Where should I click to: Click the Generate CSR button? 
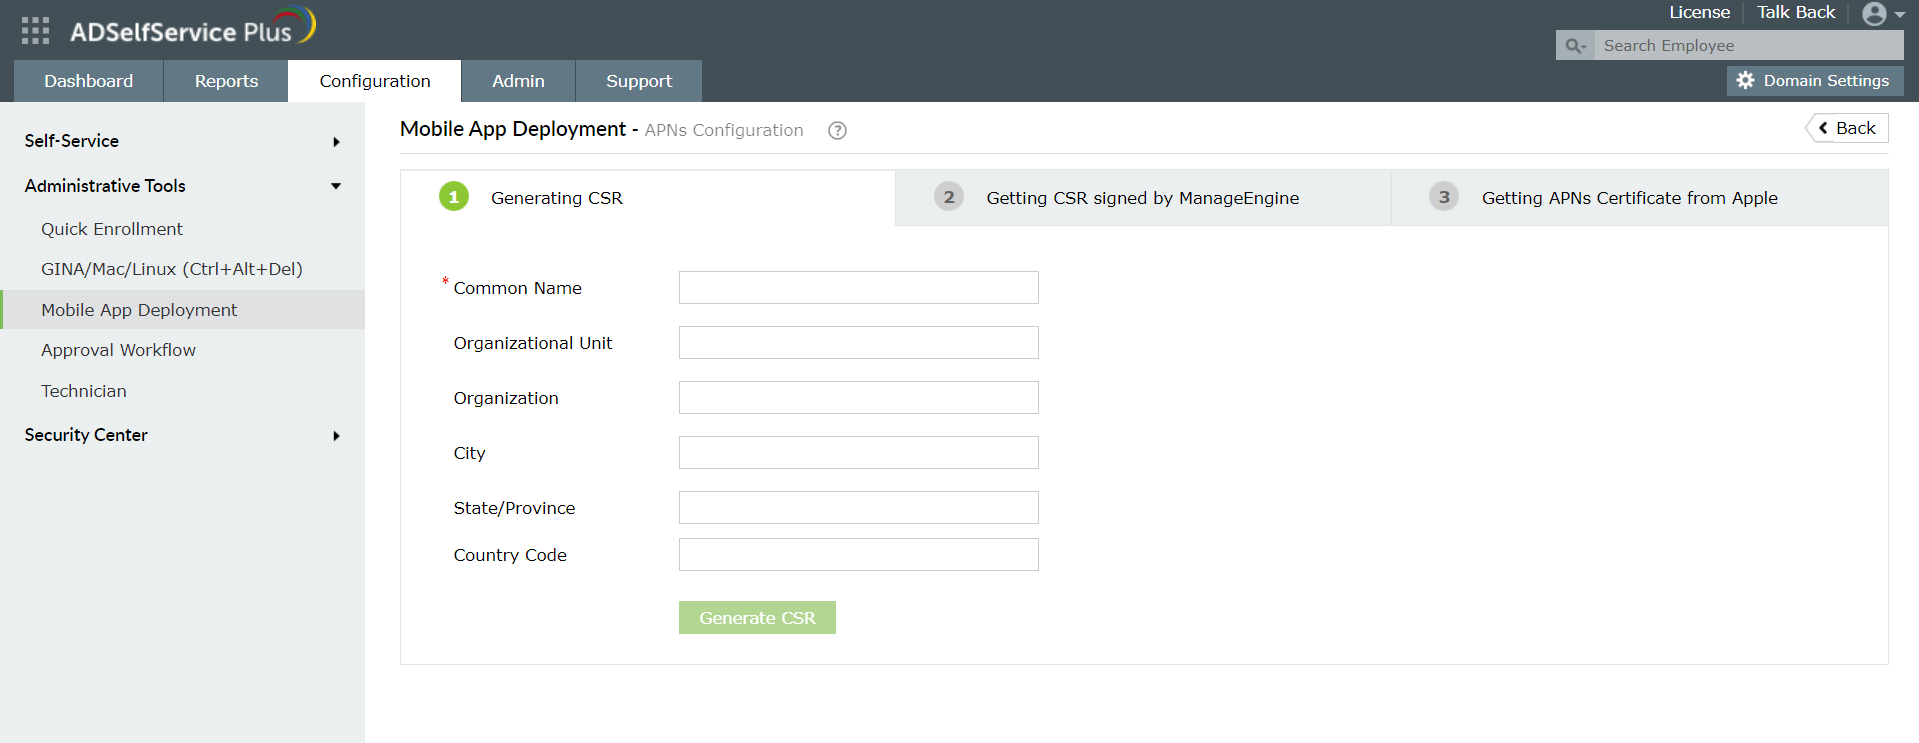coord(757,618)
